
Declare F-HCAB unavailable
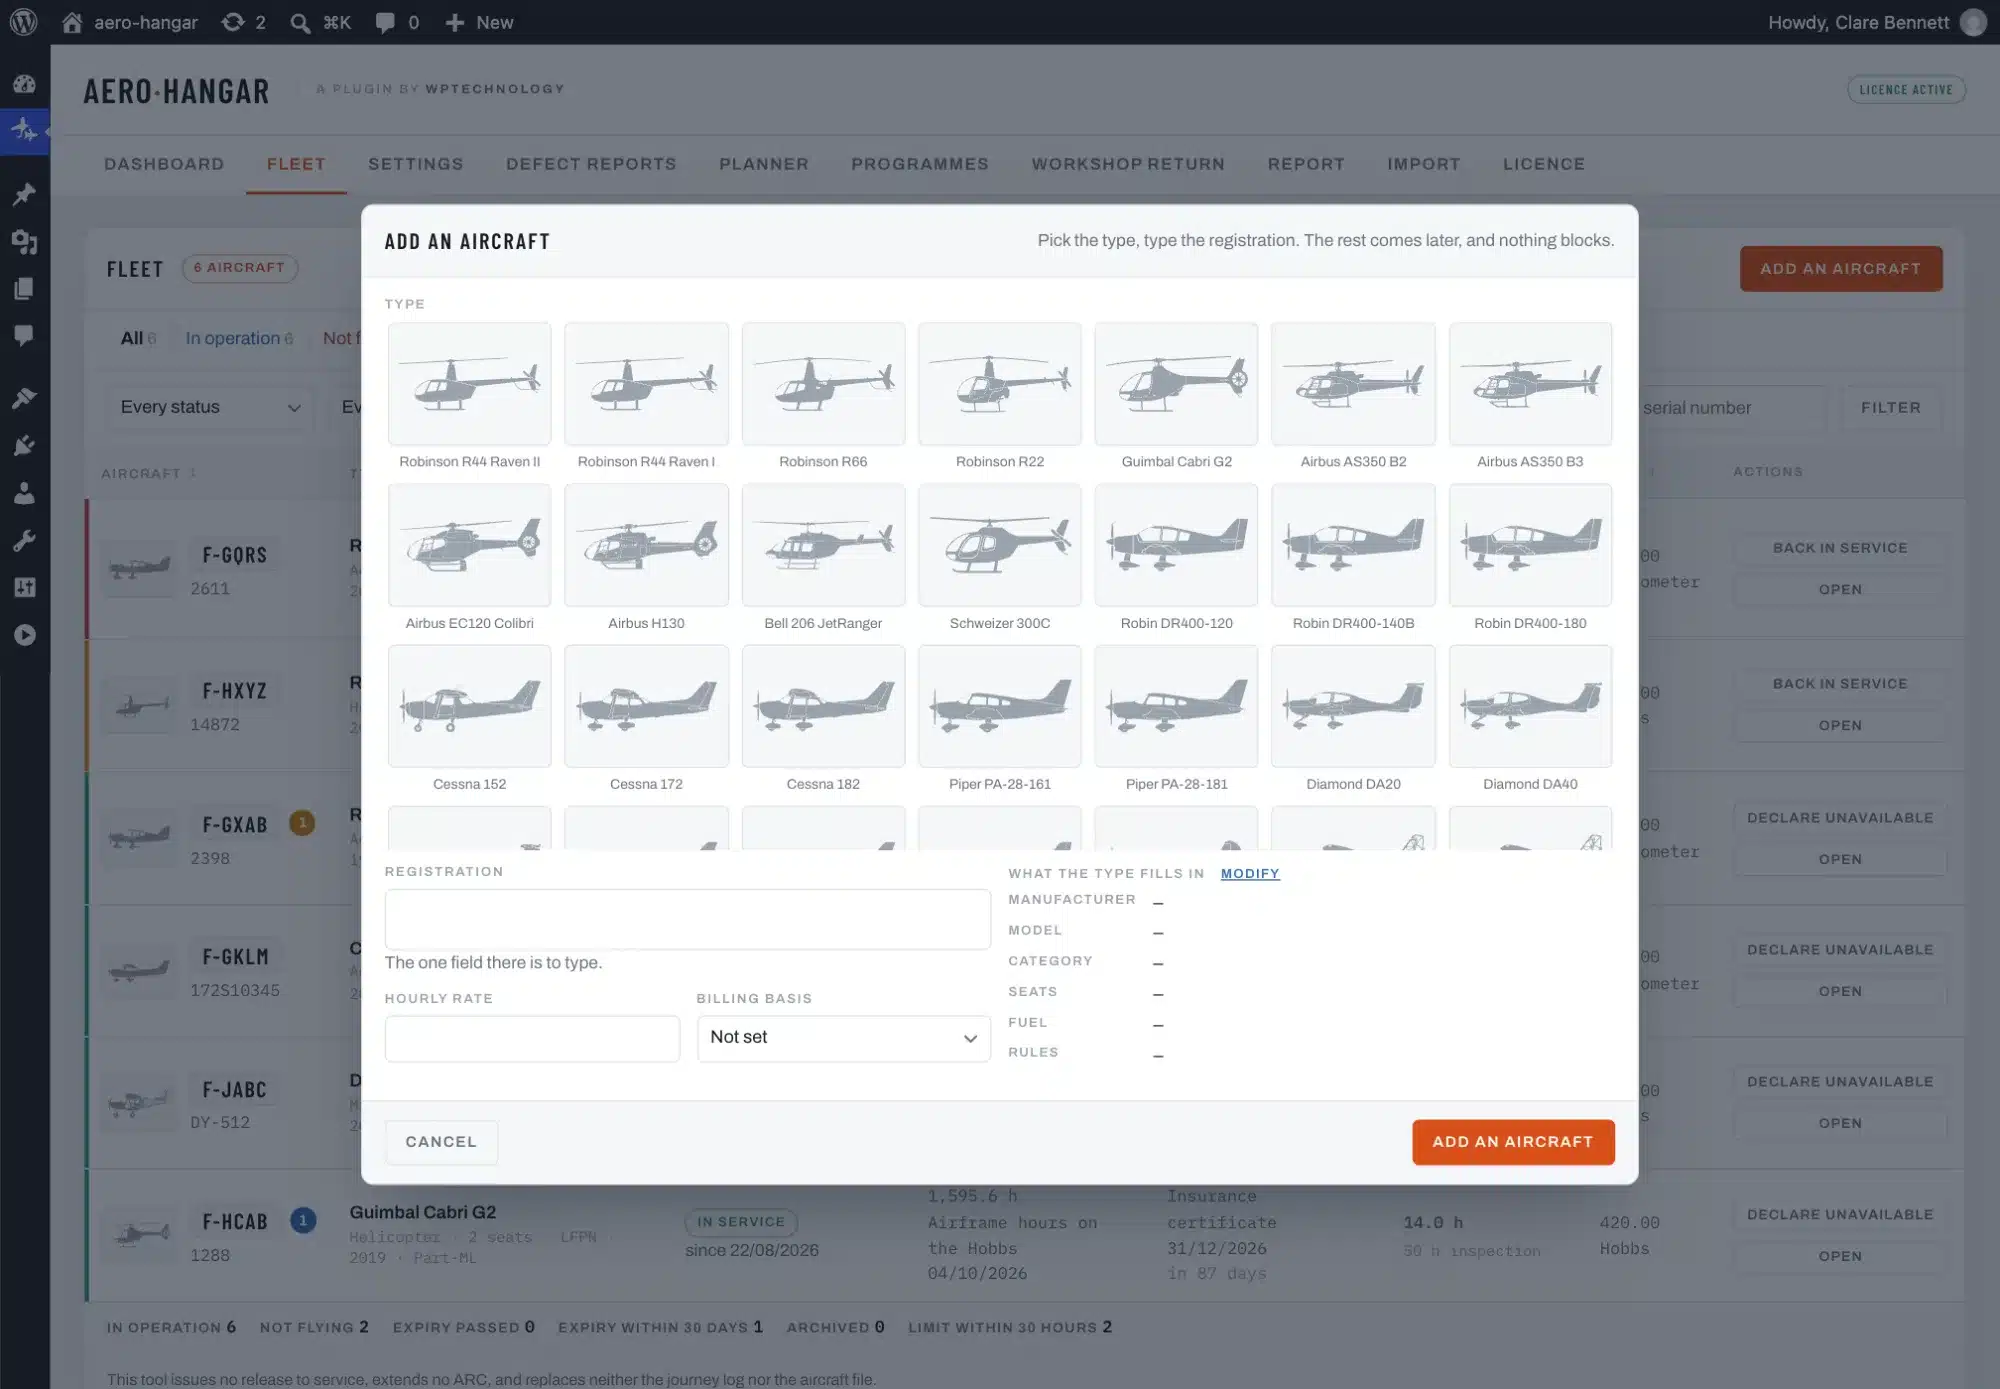[x=1840, y=1214]
